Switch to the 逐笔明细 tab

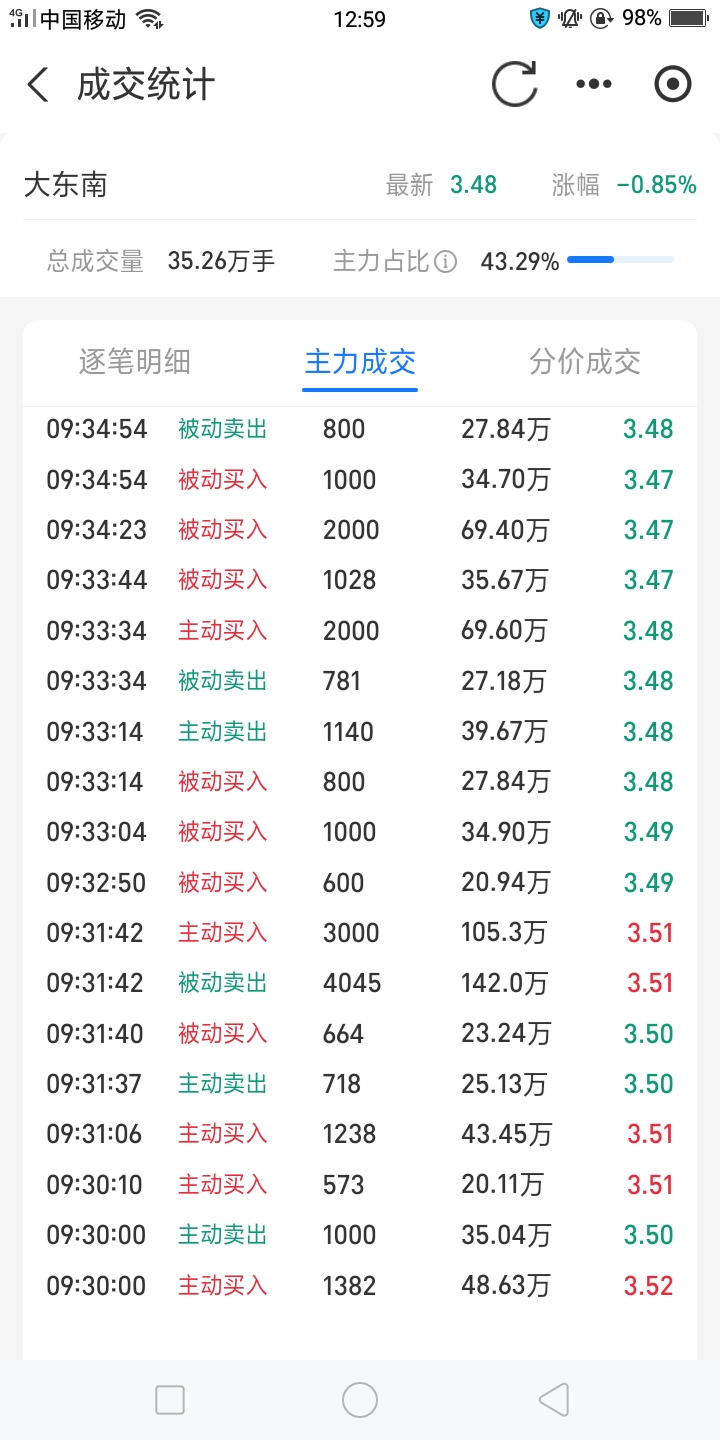click(x=134, y=362)
